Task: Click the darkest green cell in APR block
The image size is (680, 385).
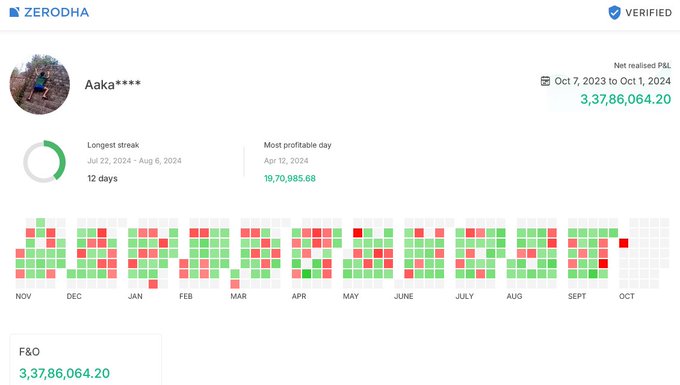Action: pos(307,274)
